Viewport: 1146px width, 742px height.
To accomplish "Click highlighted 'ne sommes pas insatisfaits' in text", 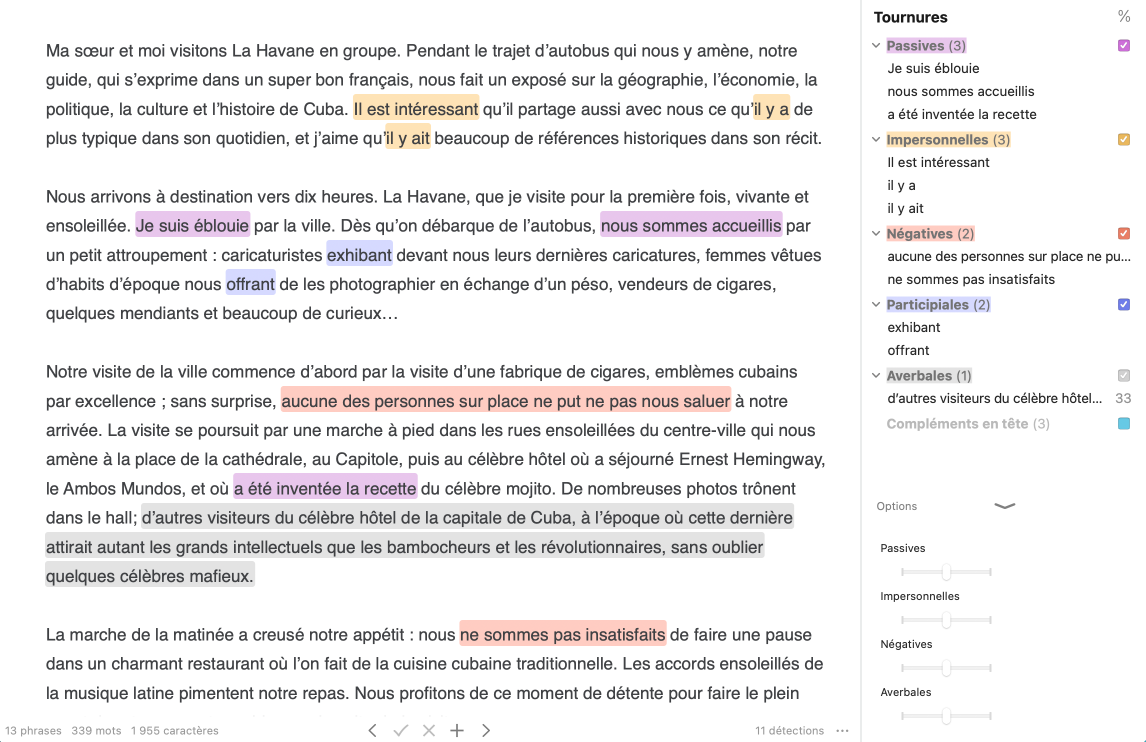I will [563, 635].
